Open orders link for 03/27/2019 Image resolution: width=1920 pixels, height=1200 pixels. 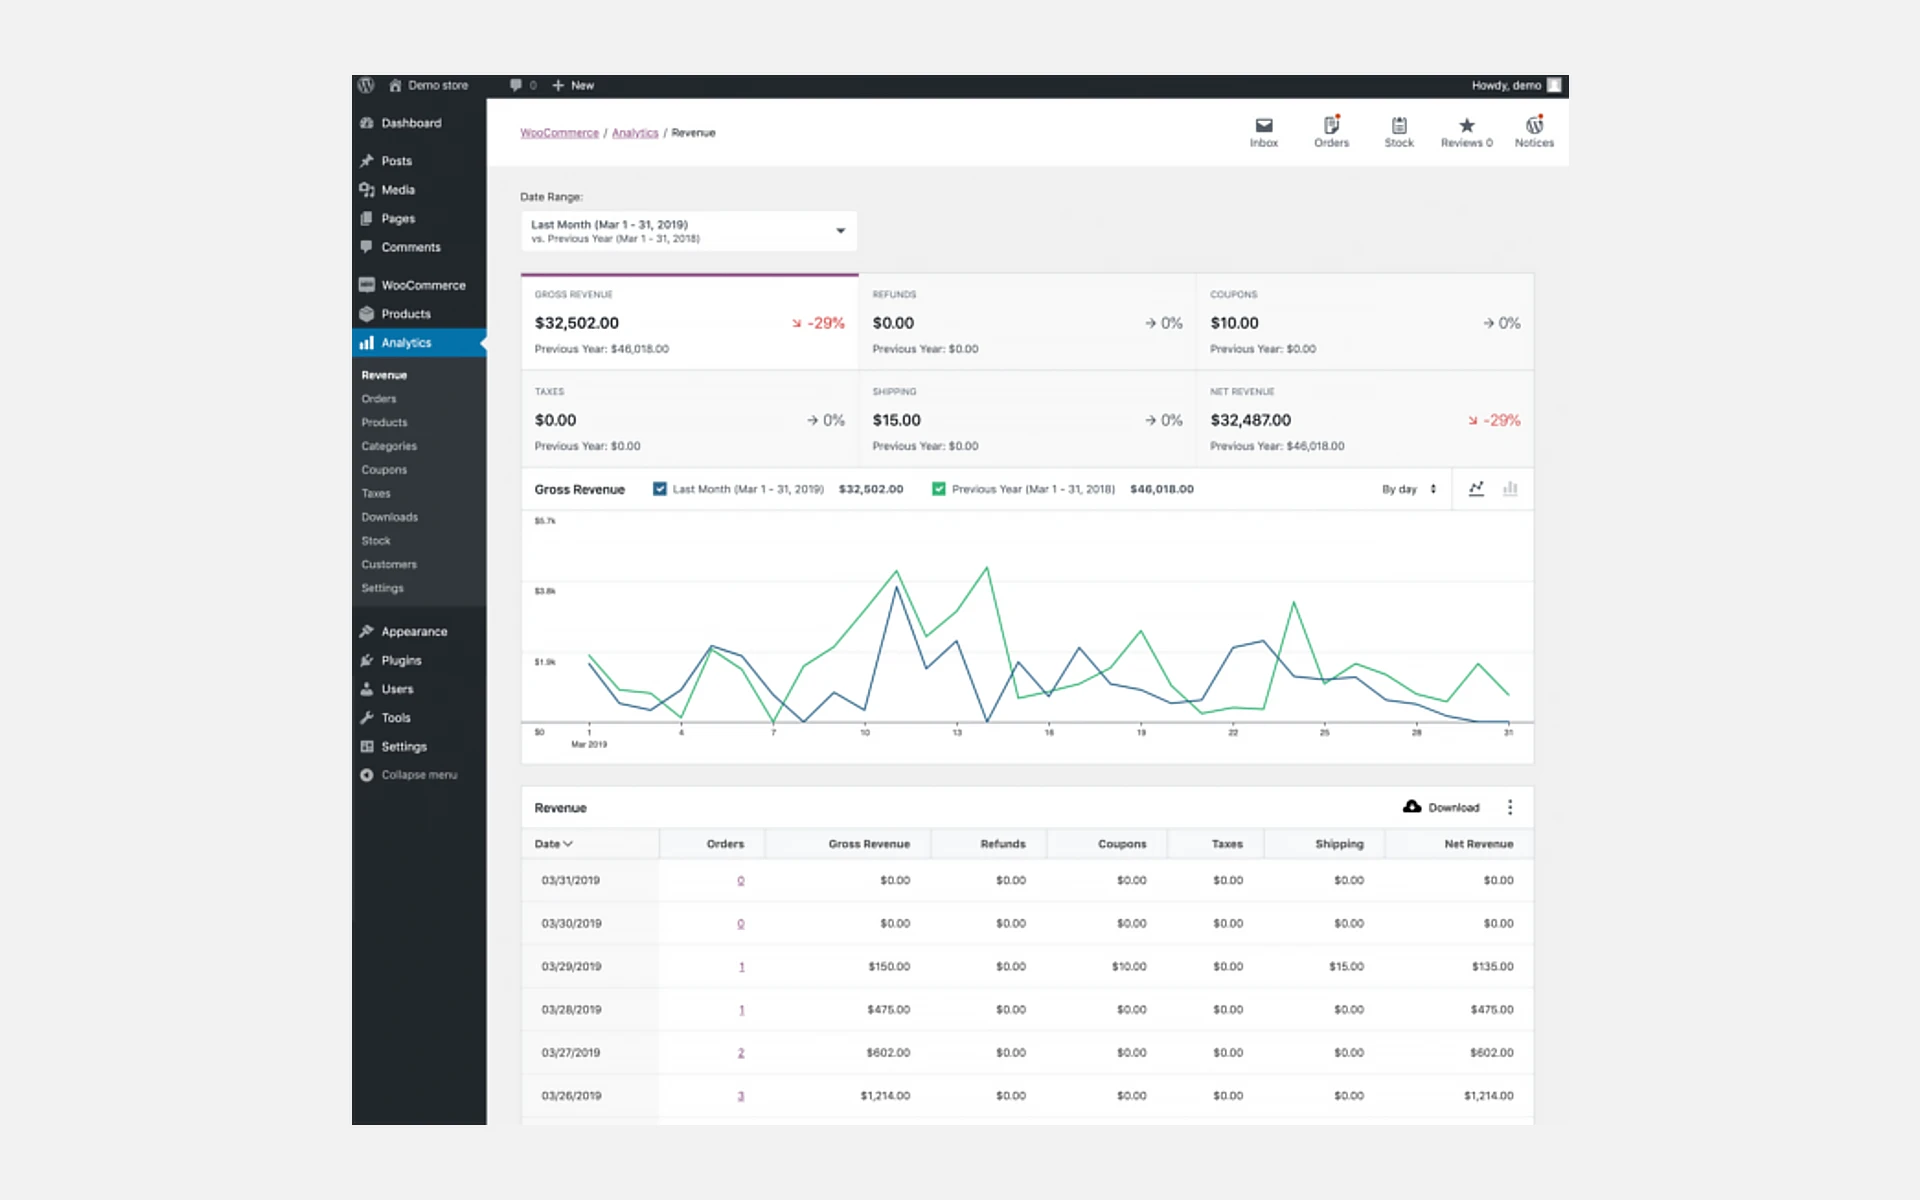[x=741, y=1053]
